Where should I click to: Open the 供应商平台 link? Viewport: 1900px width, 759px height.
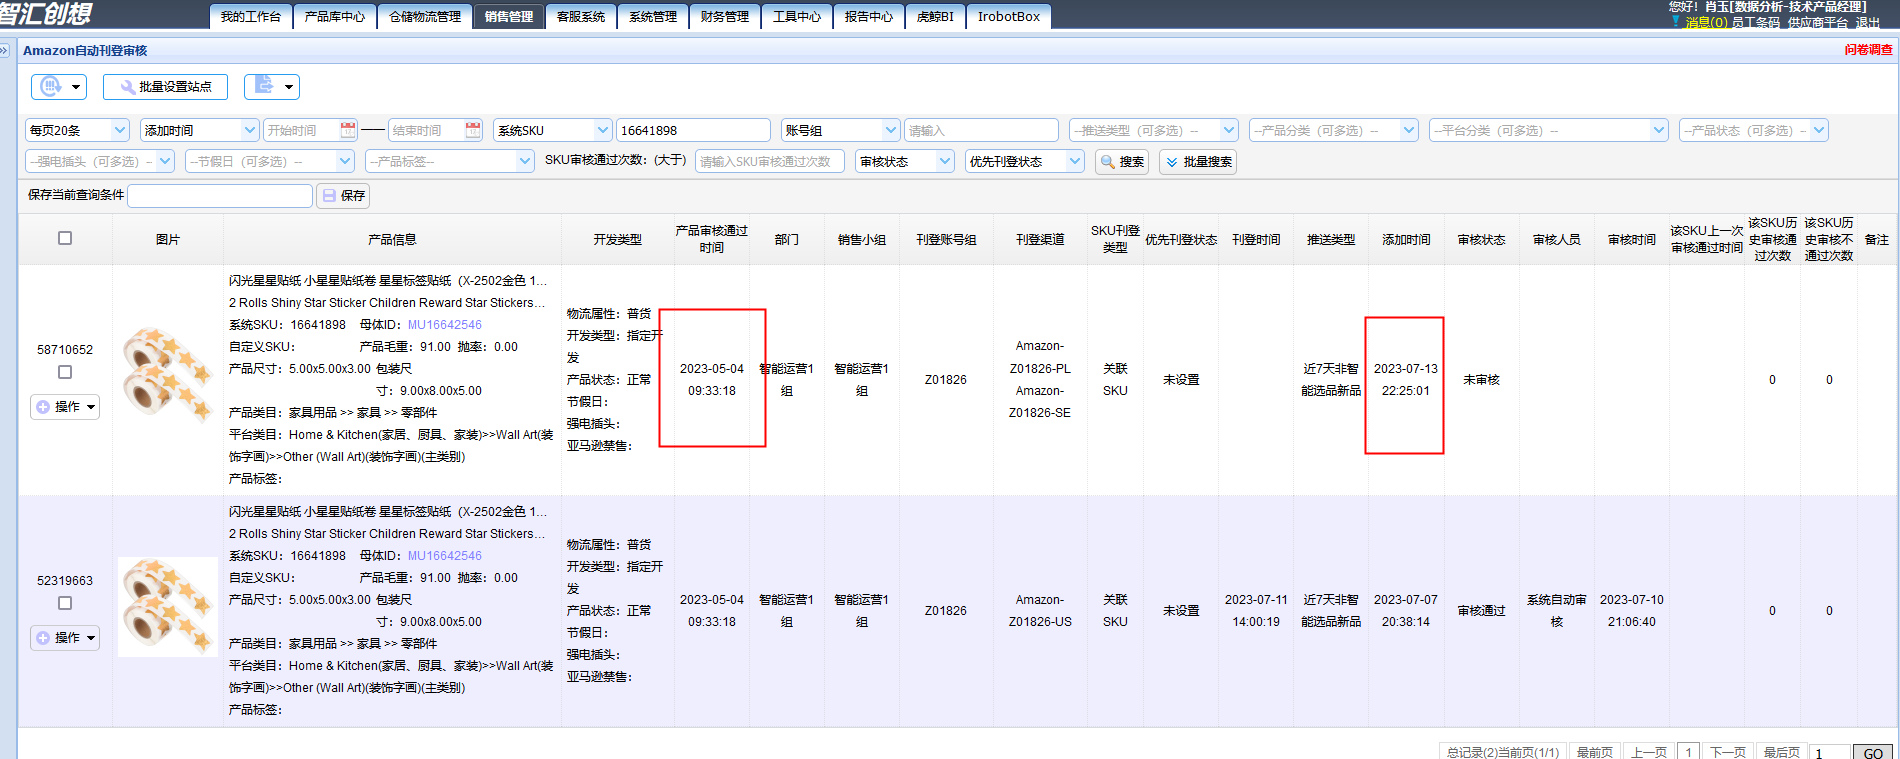coord(1817,22)
